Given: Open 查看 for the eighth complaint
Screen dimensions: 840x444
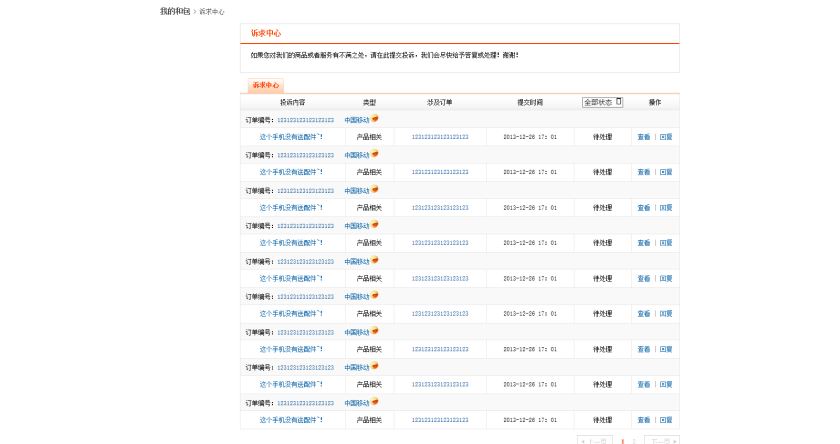Looking at the screenshot, I should 644,385.
